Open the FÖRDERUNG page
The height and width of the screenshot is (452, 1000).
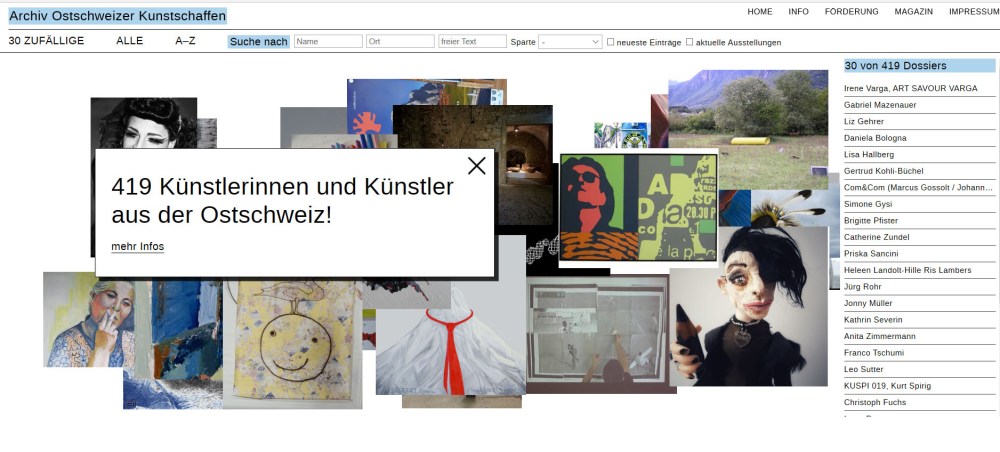[851, 11]
